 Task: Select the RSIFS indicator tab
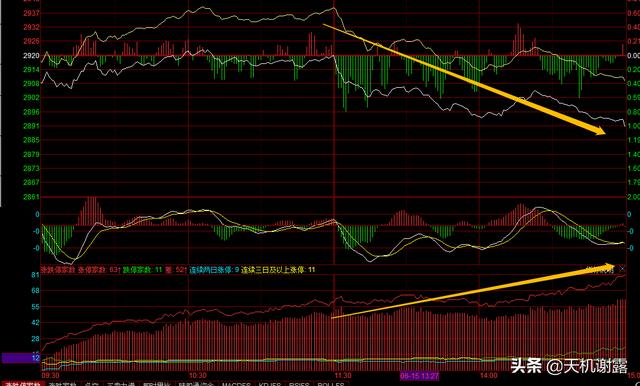coord(299,384)
